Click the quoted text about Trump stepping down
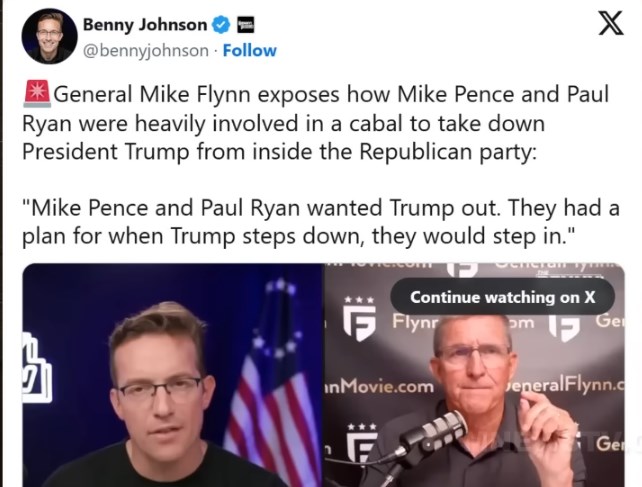 320,223
